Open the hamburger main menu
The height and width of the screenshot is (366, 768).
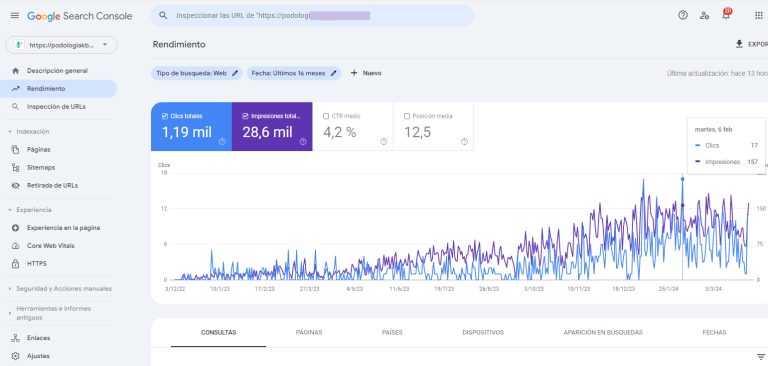point(15,16)
